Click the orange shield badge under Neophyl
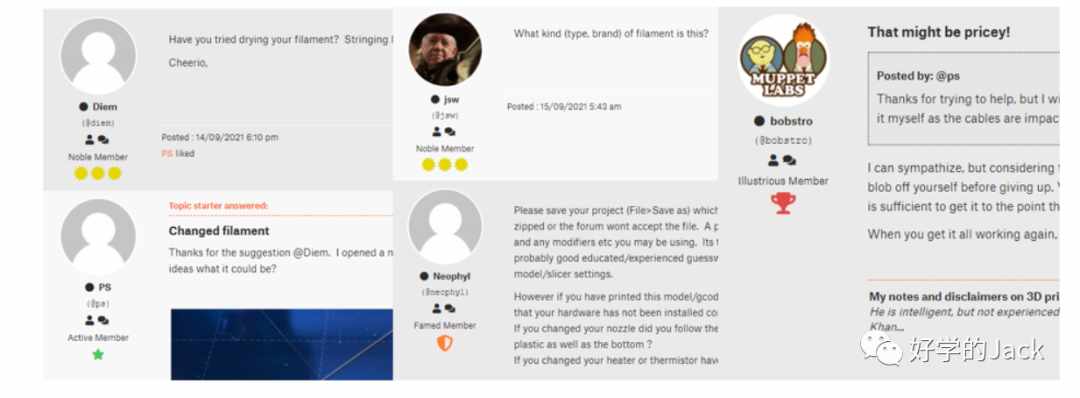This screenshot has width=1080, height=398. [444, 342]
